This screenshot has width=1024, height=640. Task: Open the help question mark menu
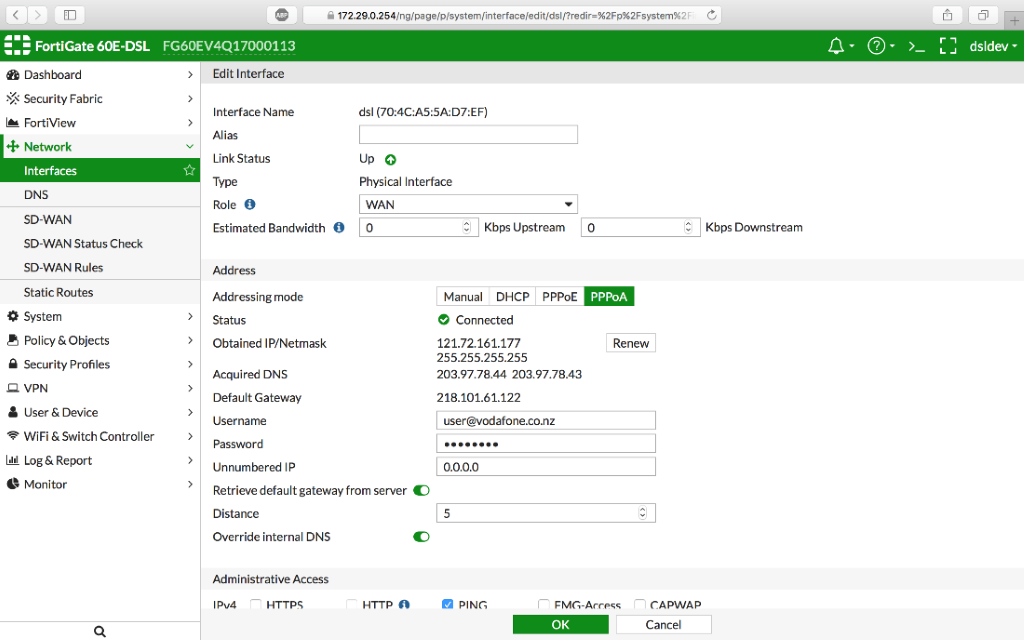[x=876, y=46]
